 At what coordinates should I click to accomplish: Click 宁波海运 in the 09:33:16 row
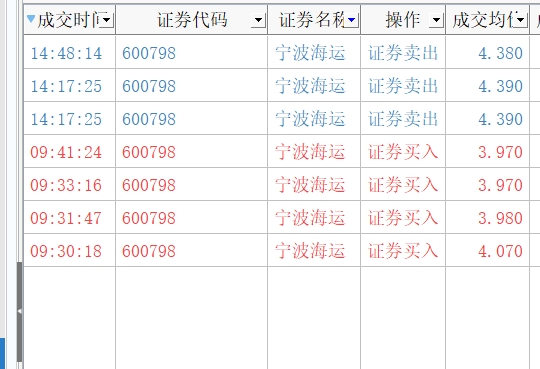tap(310, 185)
